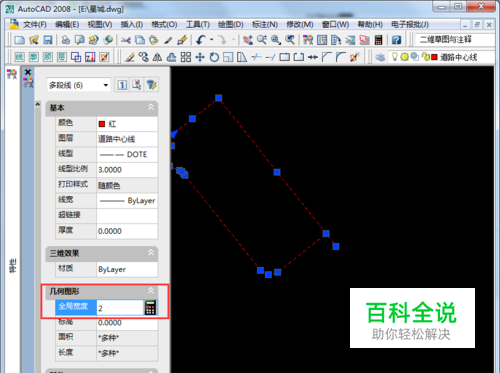
Task: Click the Zoom Window magnifier icon
Action: 275,40
